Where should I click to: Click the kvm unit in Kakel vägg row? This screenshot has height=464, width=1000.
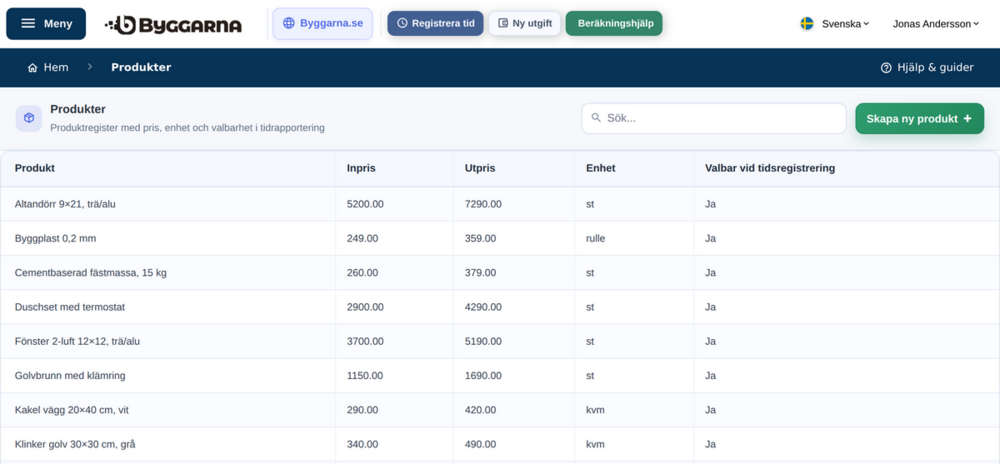tap(596, 410)
